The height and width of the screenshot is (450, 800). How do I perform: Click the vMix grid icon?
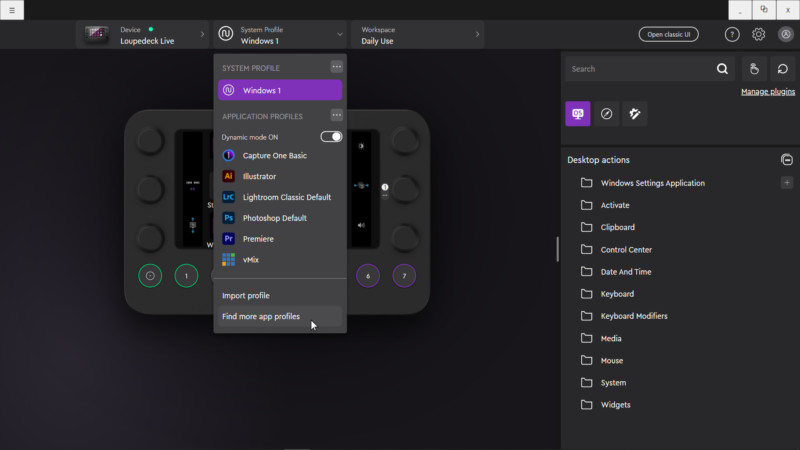coord(229,260)
